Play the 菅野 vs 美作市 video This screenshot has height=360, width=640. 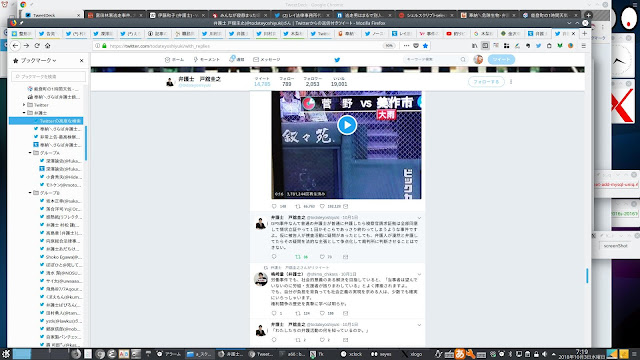347,125
